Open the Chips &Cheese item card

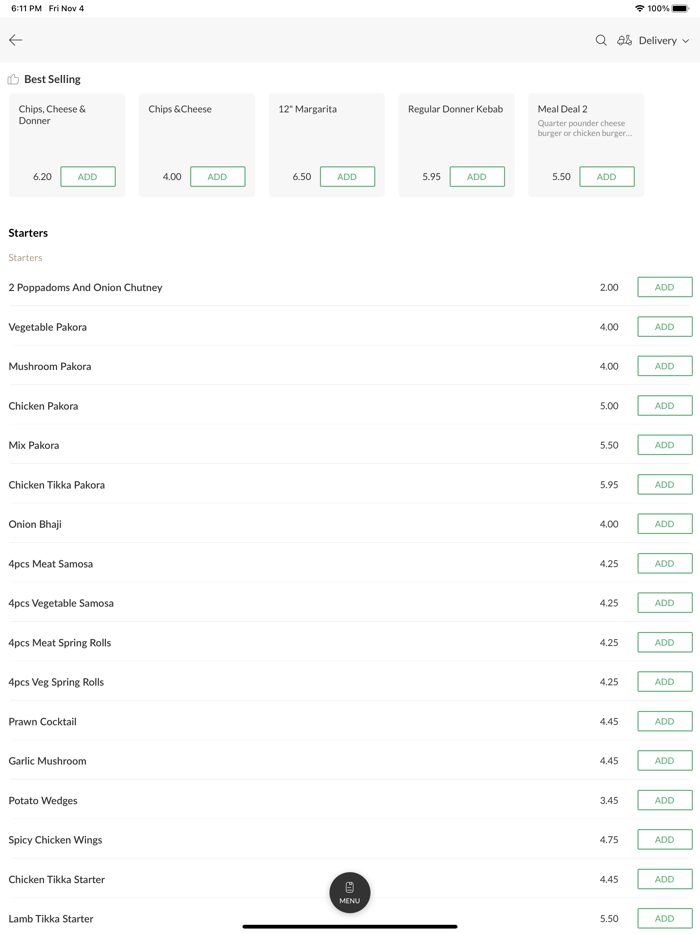196,130
